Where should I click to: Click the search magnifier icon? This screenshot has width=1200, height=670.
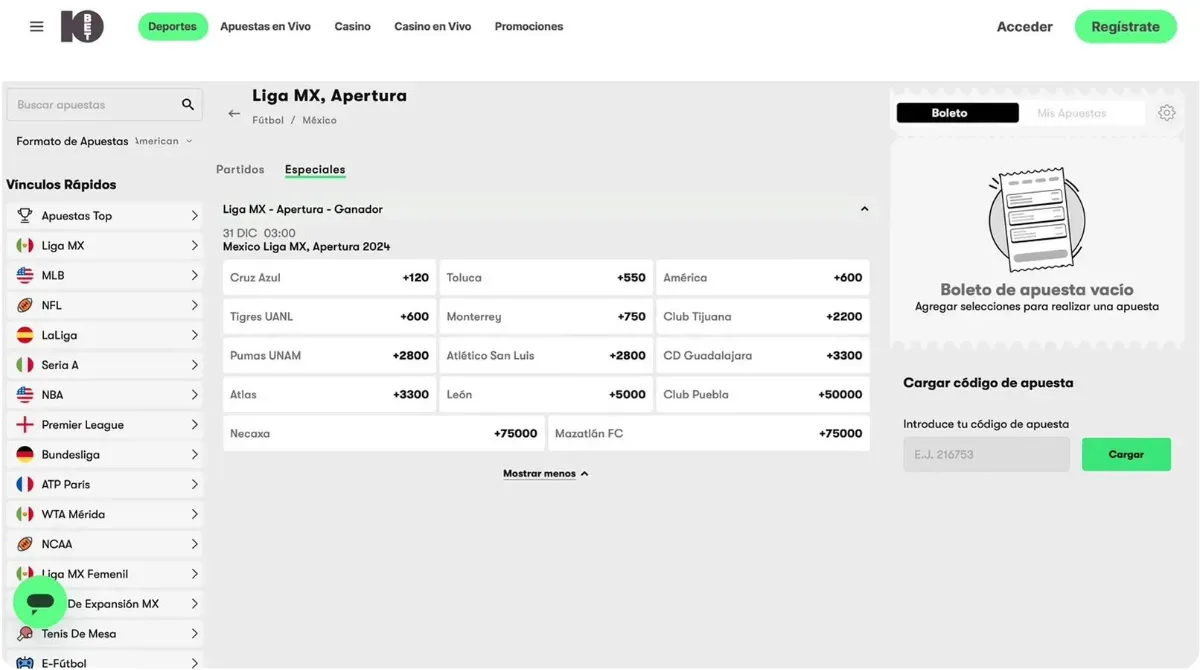point(187,104)
